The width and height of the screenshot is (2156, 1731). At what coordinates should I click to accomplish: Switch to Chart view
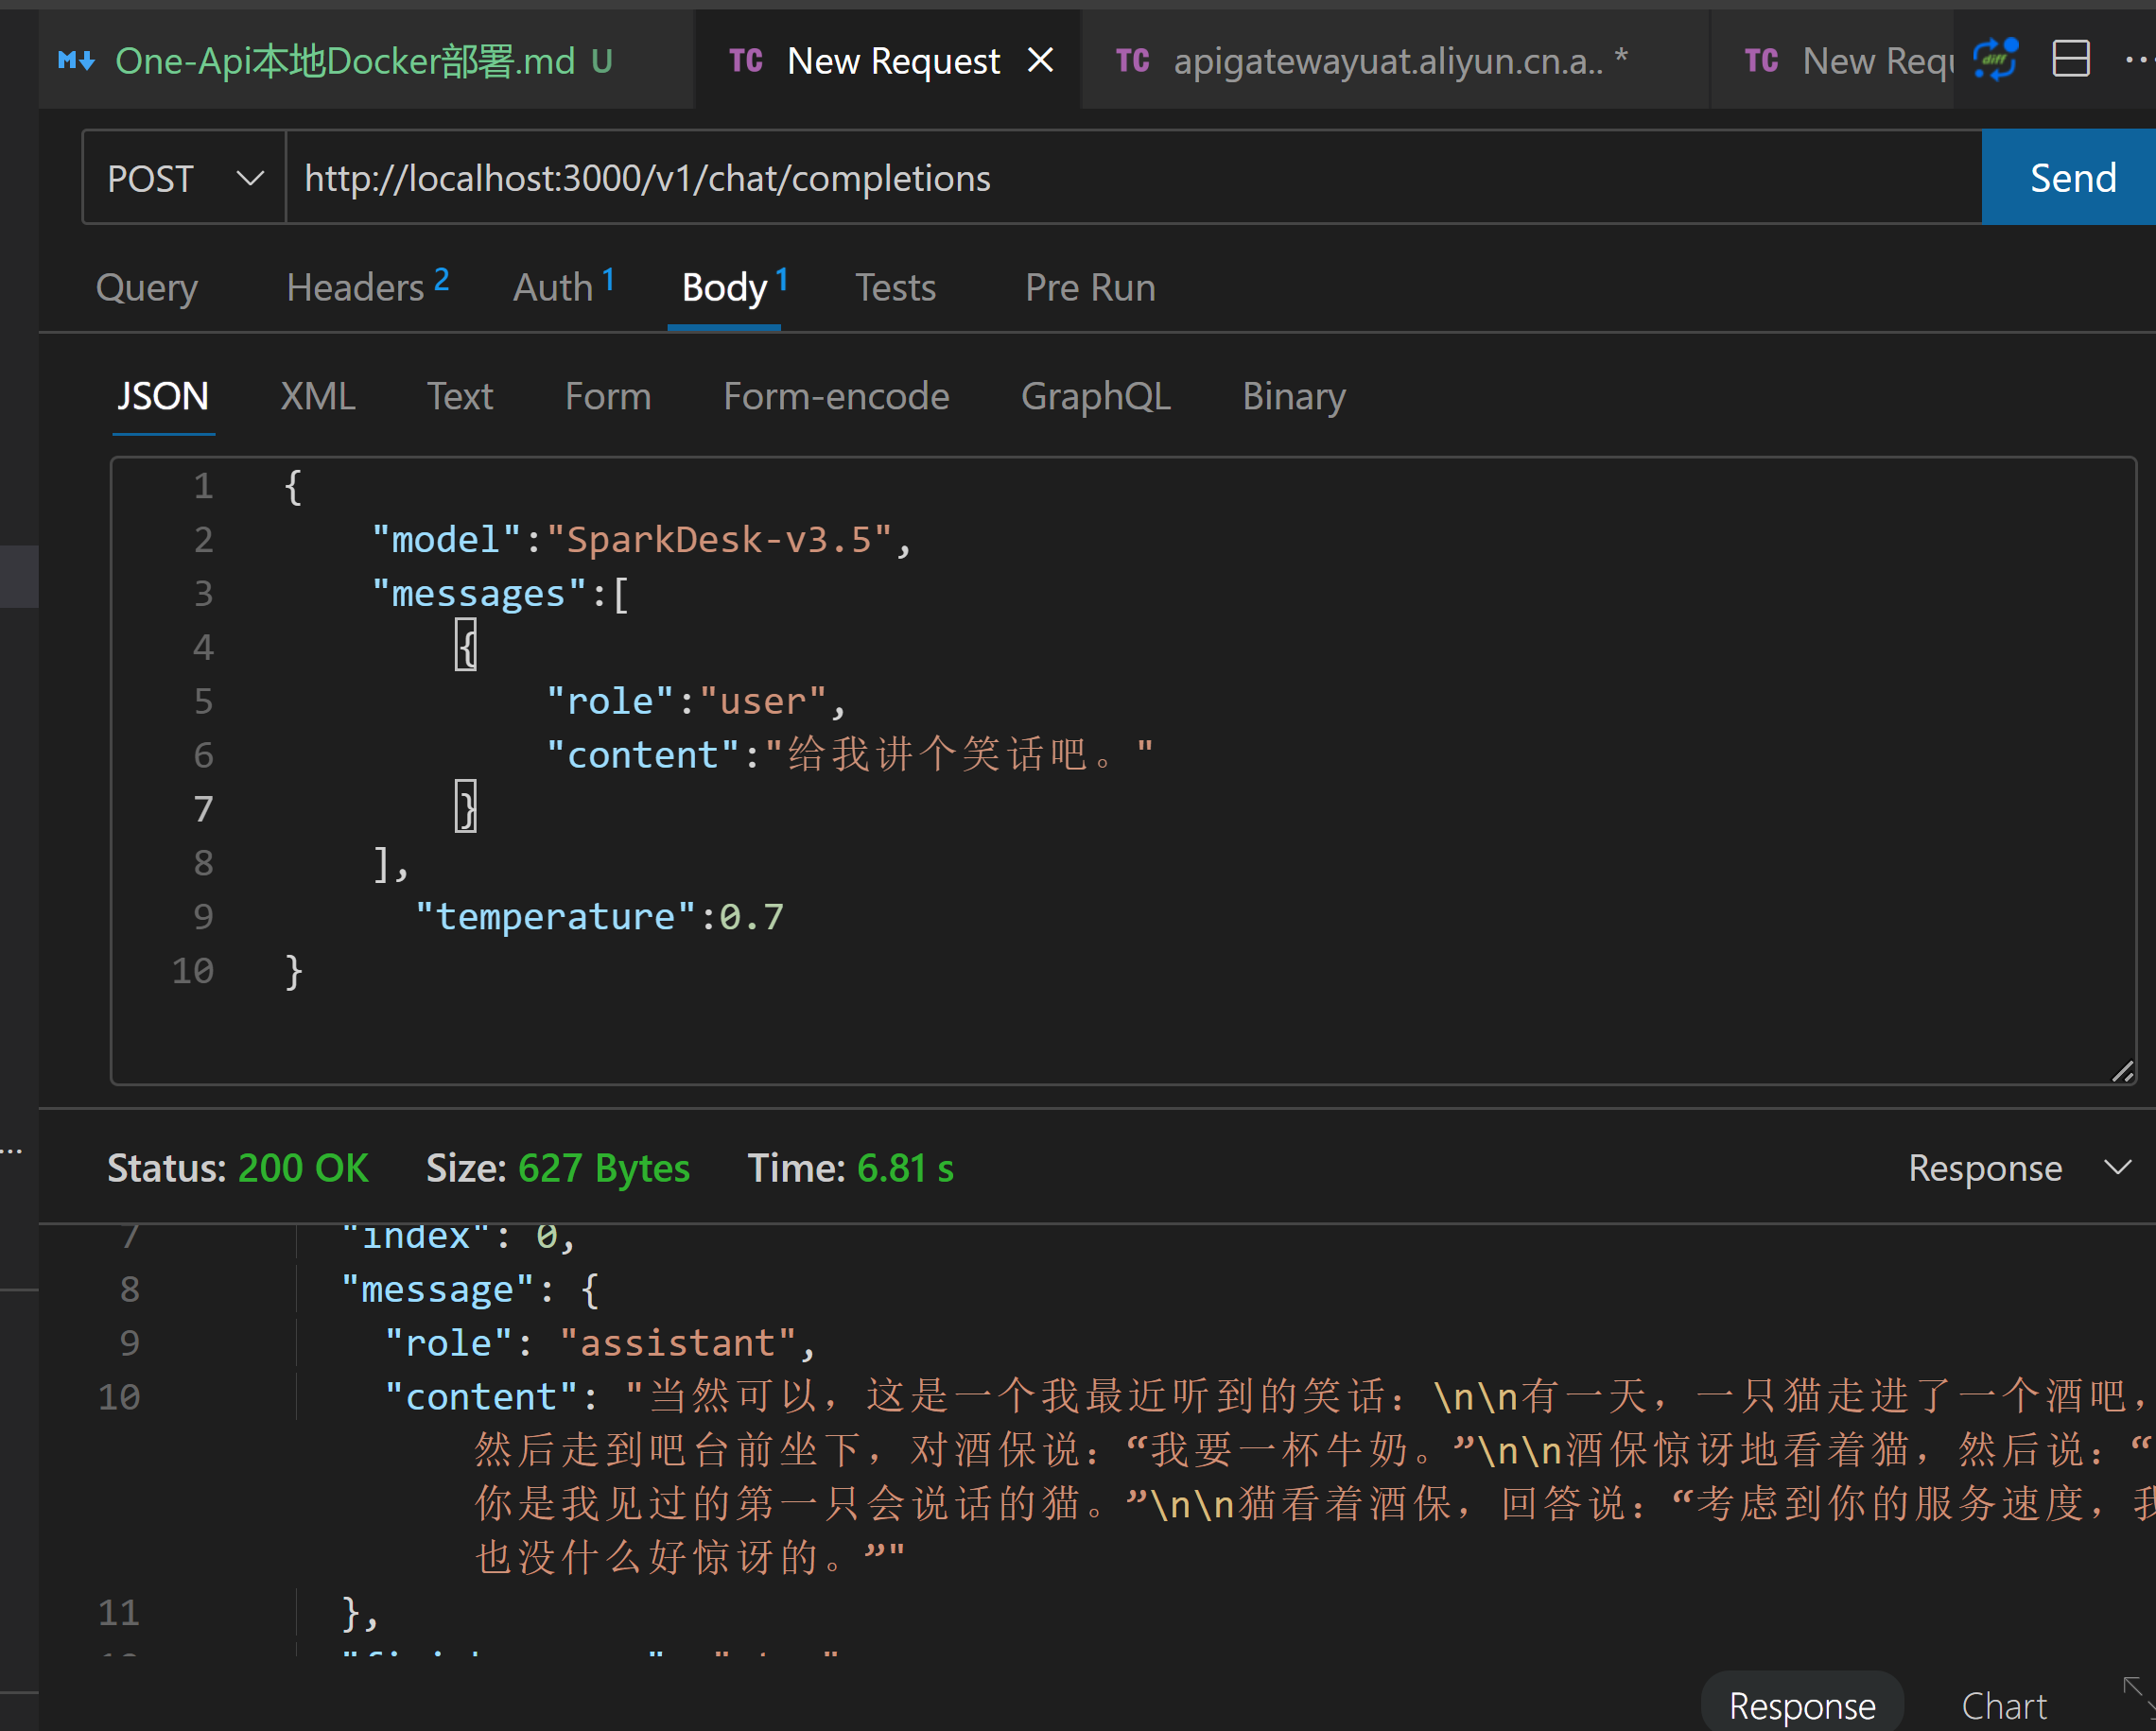[x=2003, y=1706]
